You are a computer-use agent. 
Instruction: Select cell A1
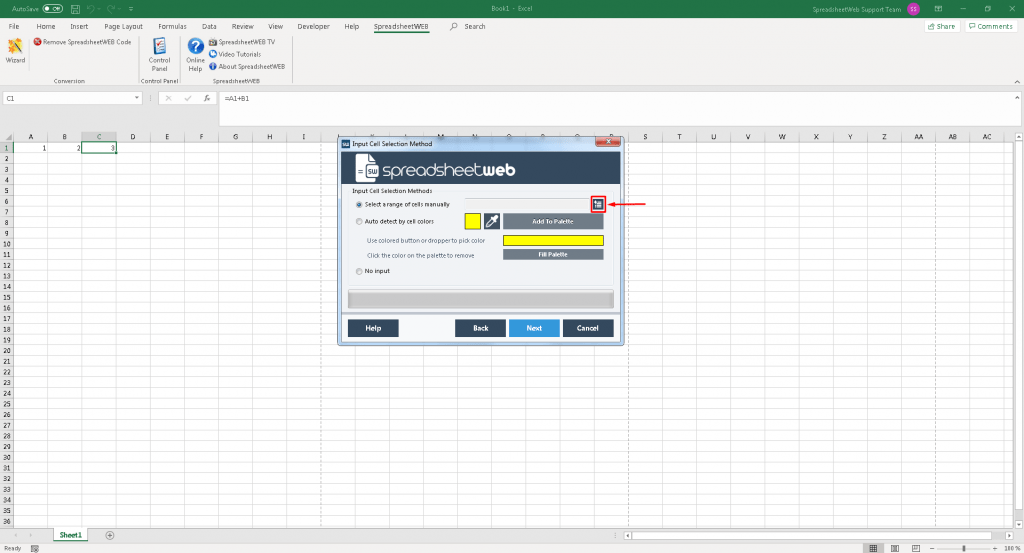click(31, 148)
